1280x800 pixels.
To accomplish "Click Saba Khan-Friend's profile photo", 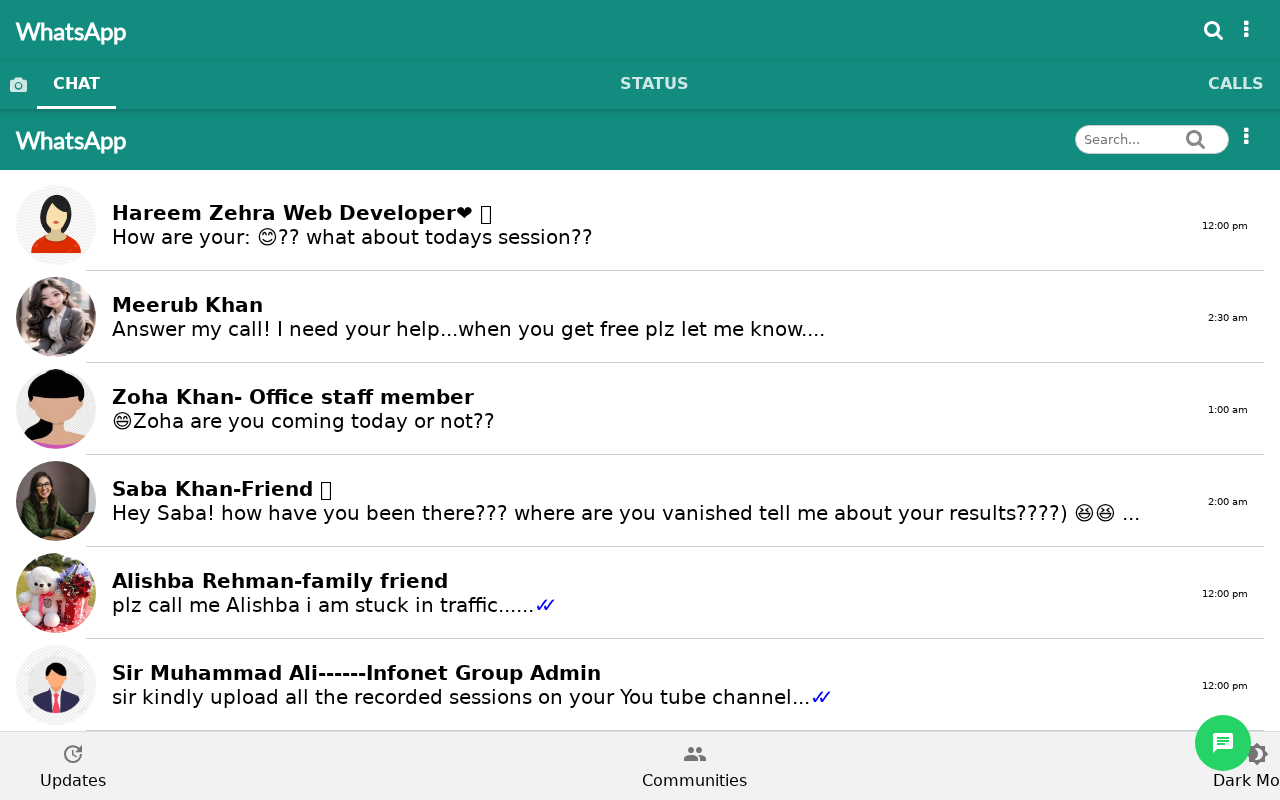I will pyautogui.click(x=56, y=501).
